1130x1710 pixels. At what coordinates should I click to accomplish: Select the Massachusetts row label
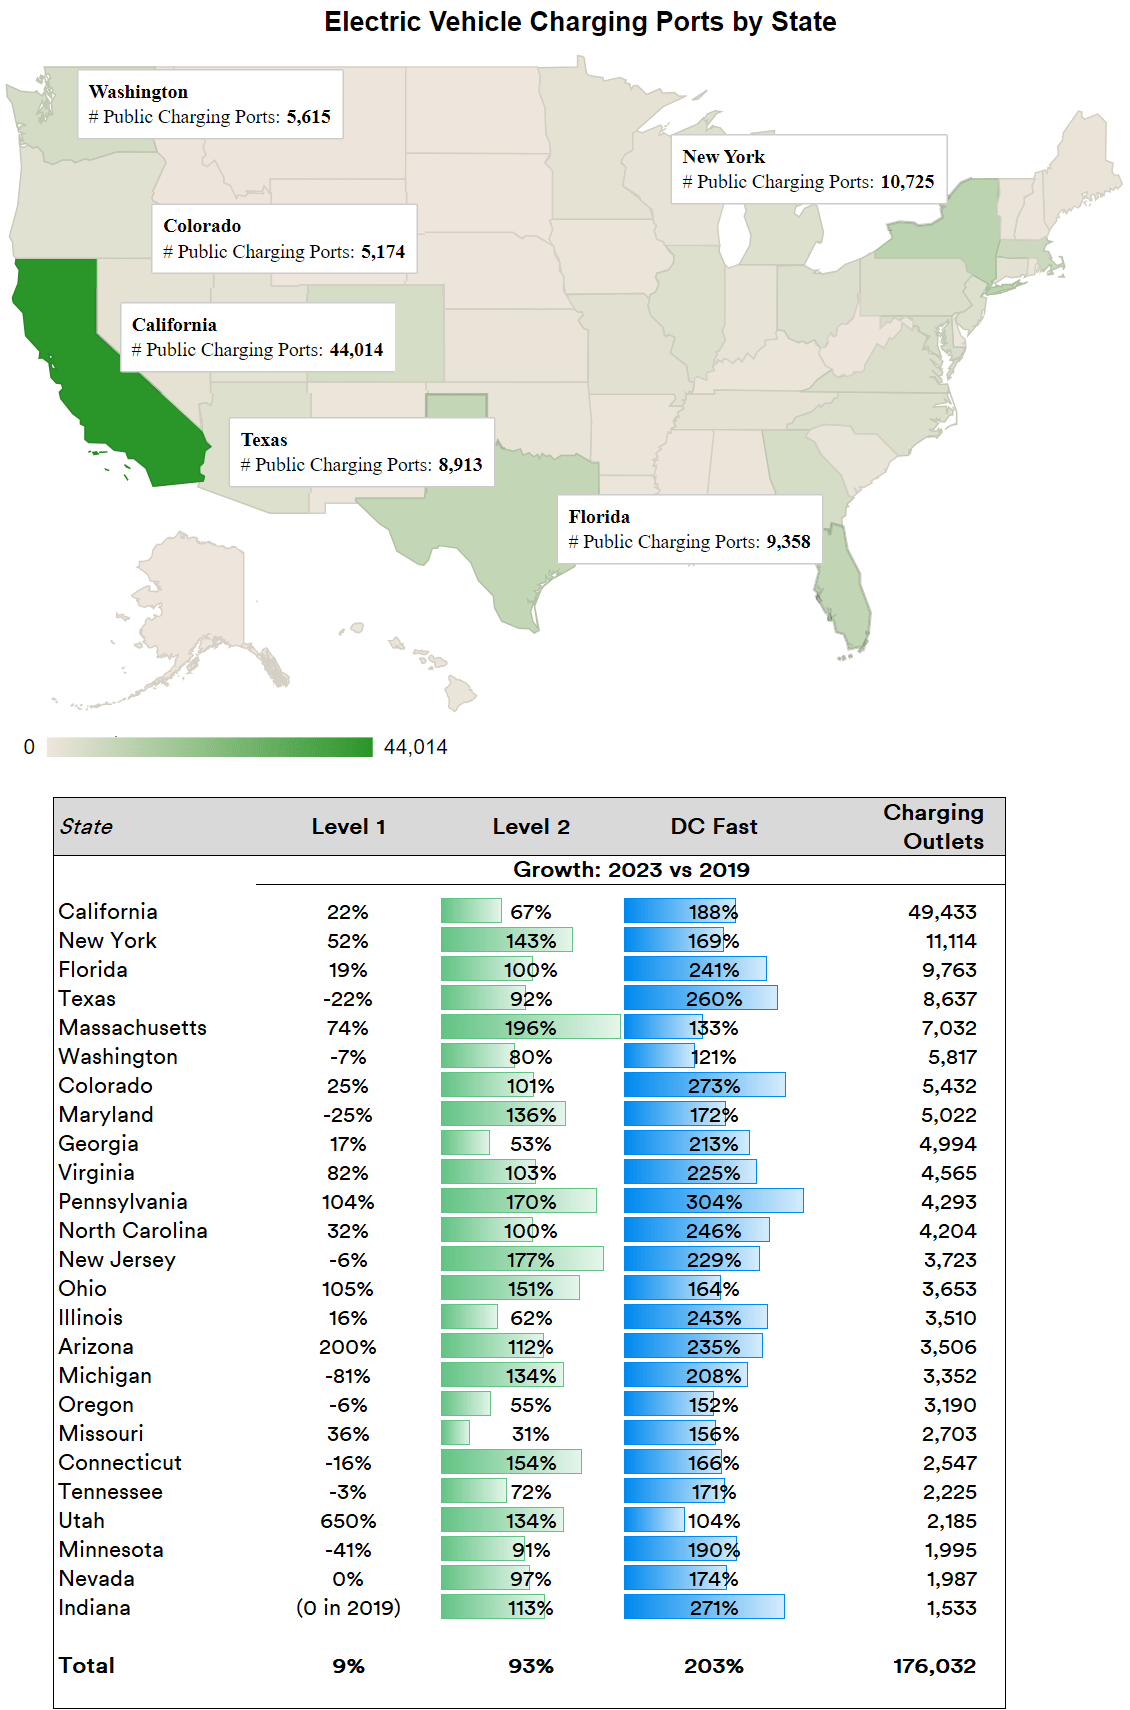coord(133,1028)
